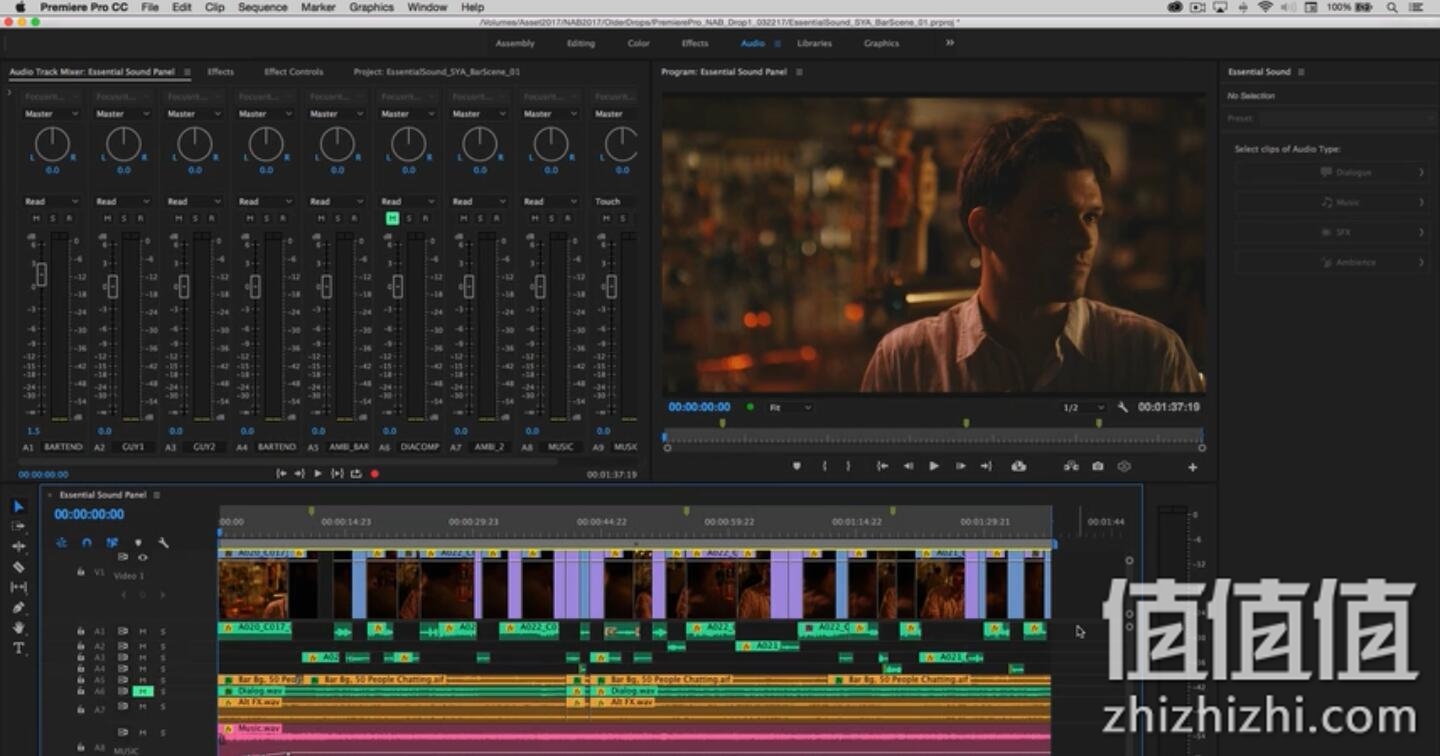Viewport: 1440px width, 756px height.
Task: Select the Selection tool in tools panel
Action: 18,506
